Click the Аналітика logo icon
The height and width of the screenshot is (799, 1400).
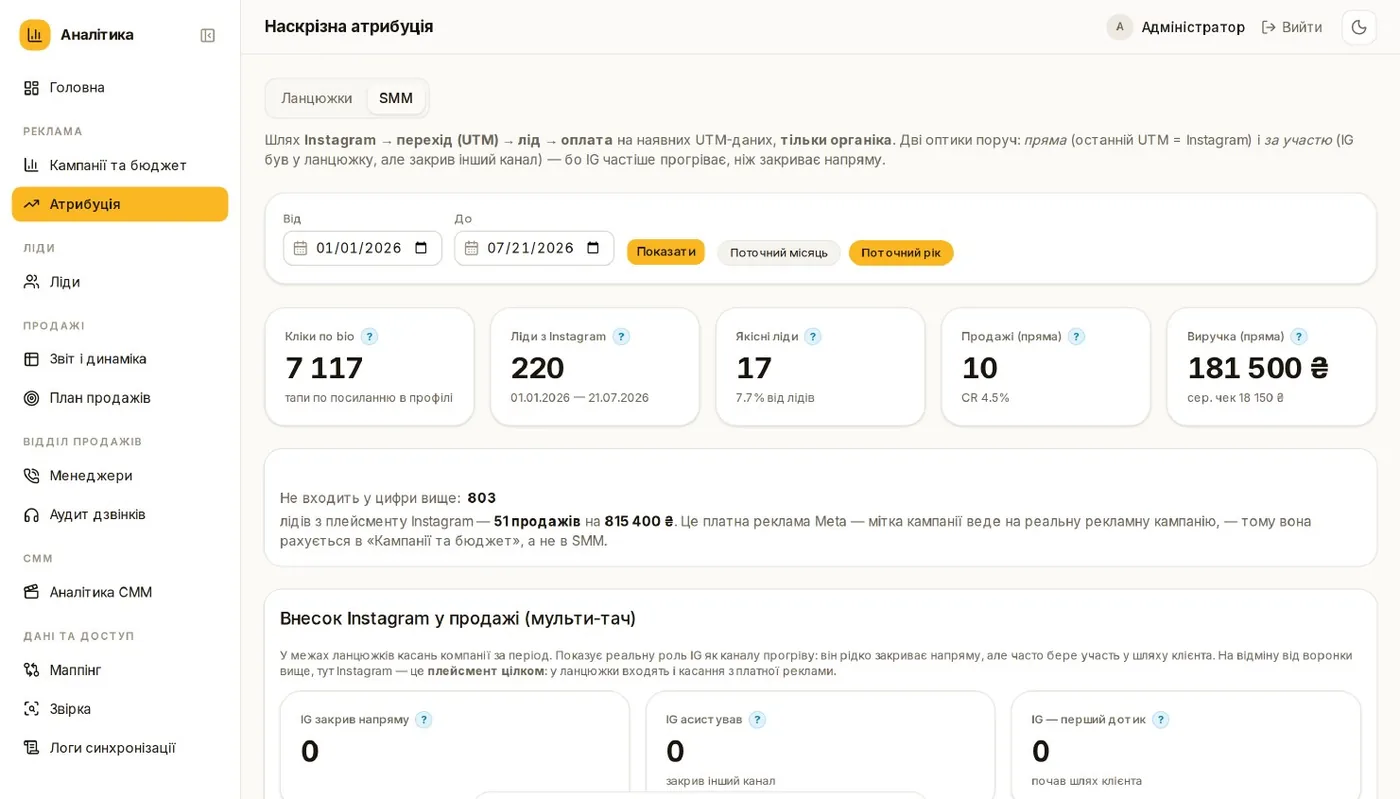(x=35, y=35)
